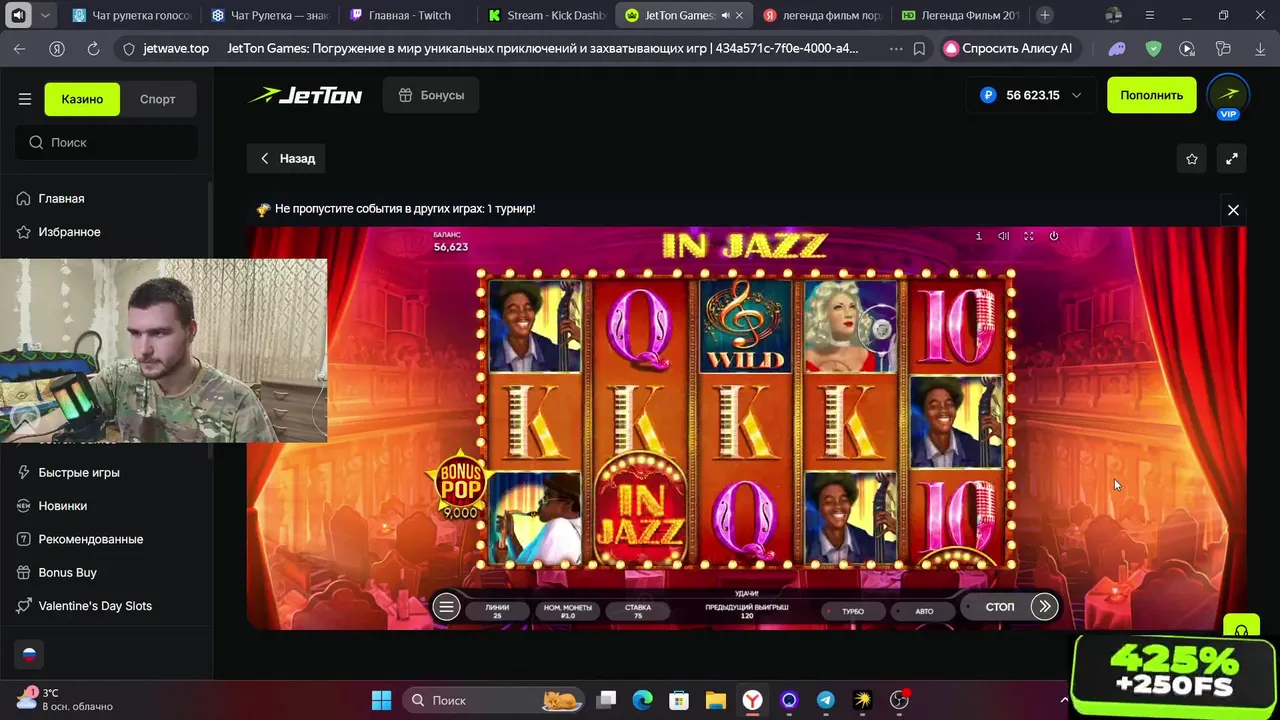The height and width of the screenshot is (720, 1280).
Task: Open Windows Start menu
Action: [x=381, y=700]
